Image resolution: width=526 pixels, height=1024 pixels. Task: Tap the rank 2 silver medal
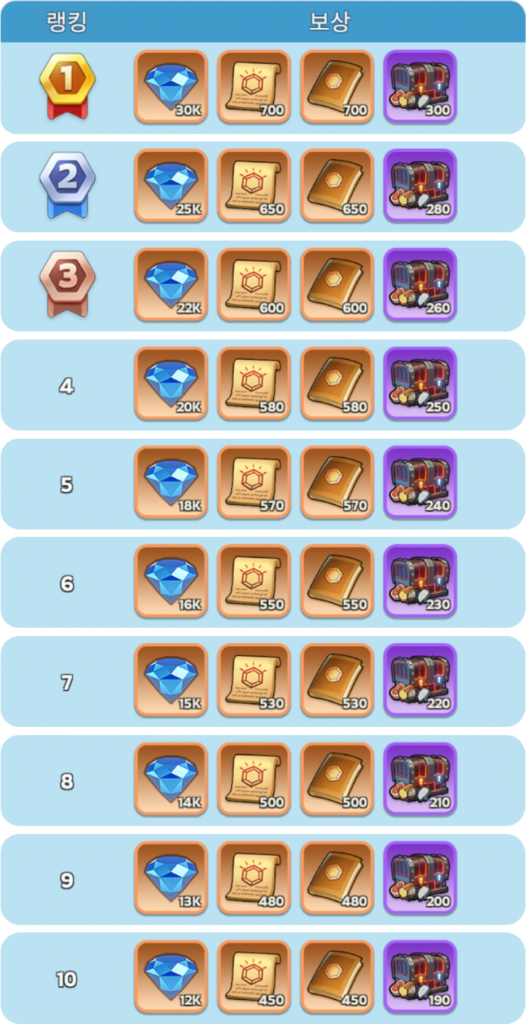(x=67, y=185)
